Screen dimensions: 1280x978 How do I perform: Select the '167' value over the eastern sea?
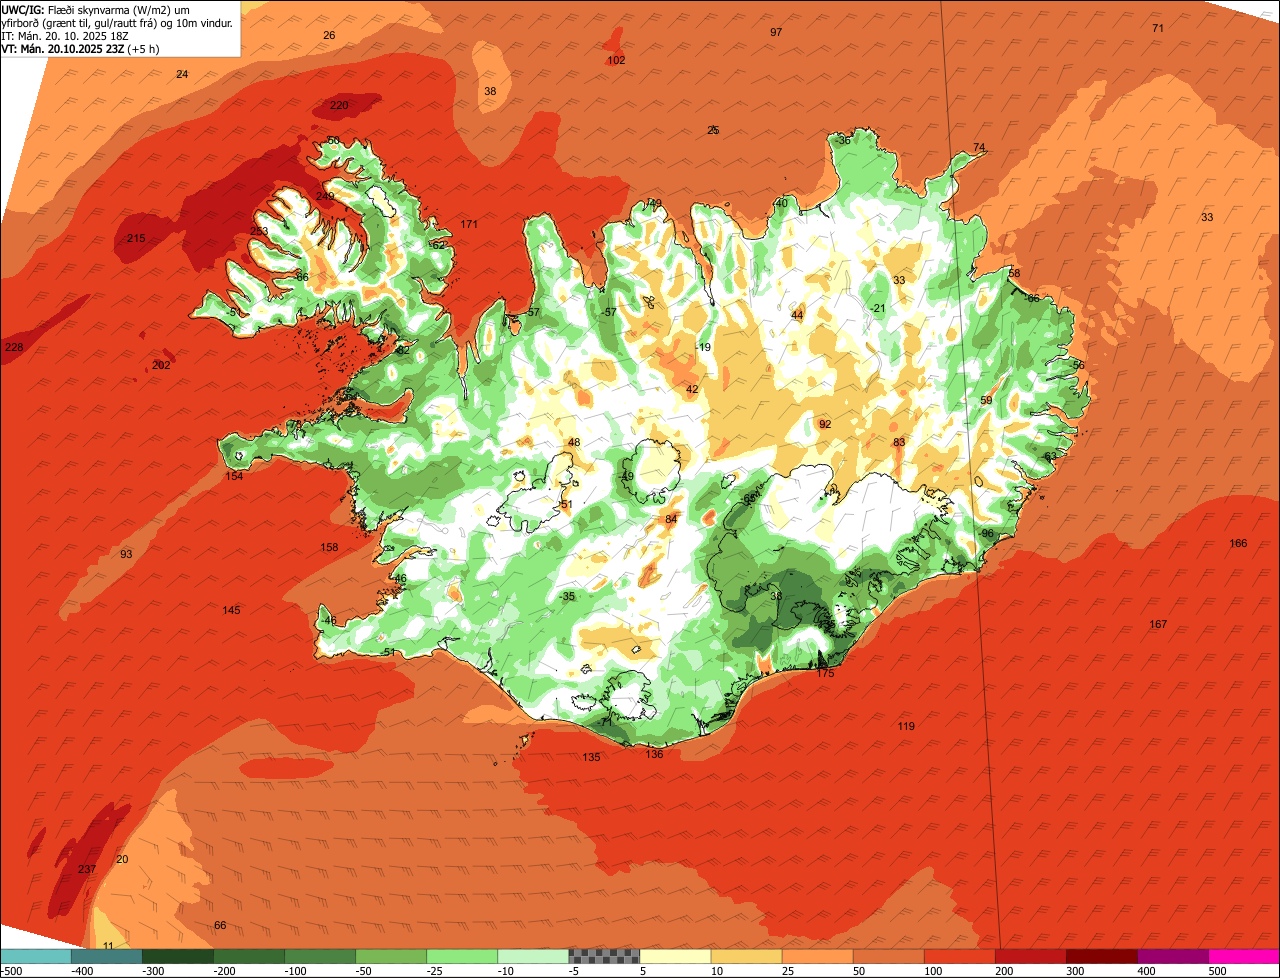(x=1158, y=624)
